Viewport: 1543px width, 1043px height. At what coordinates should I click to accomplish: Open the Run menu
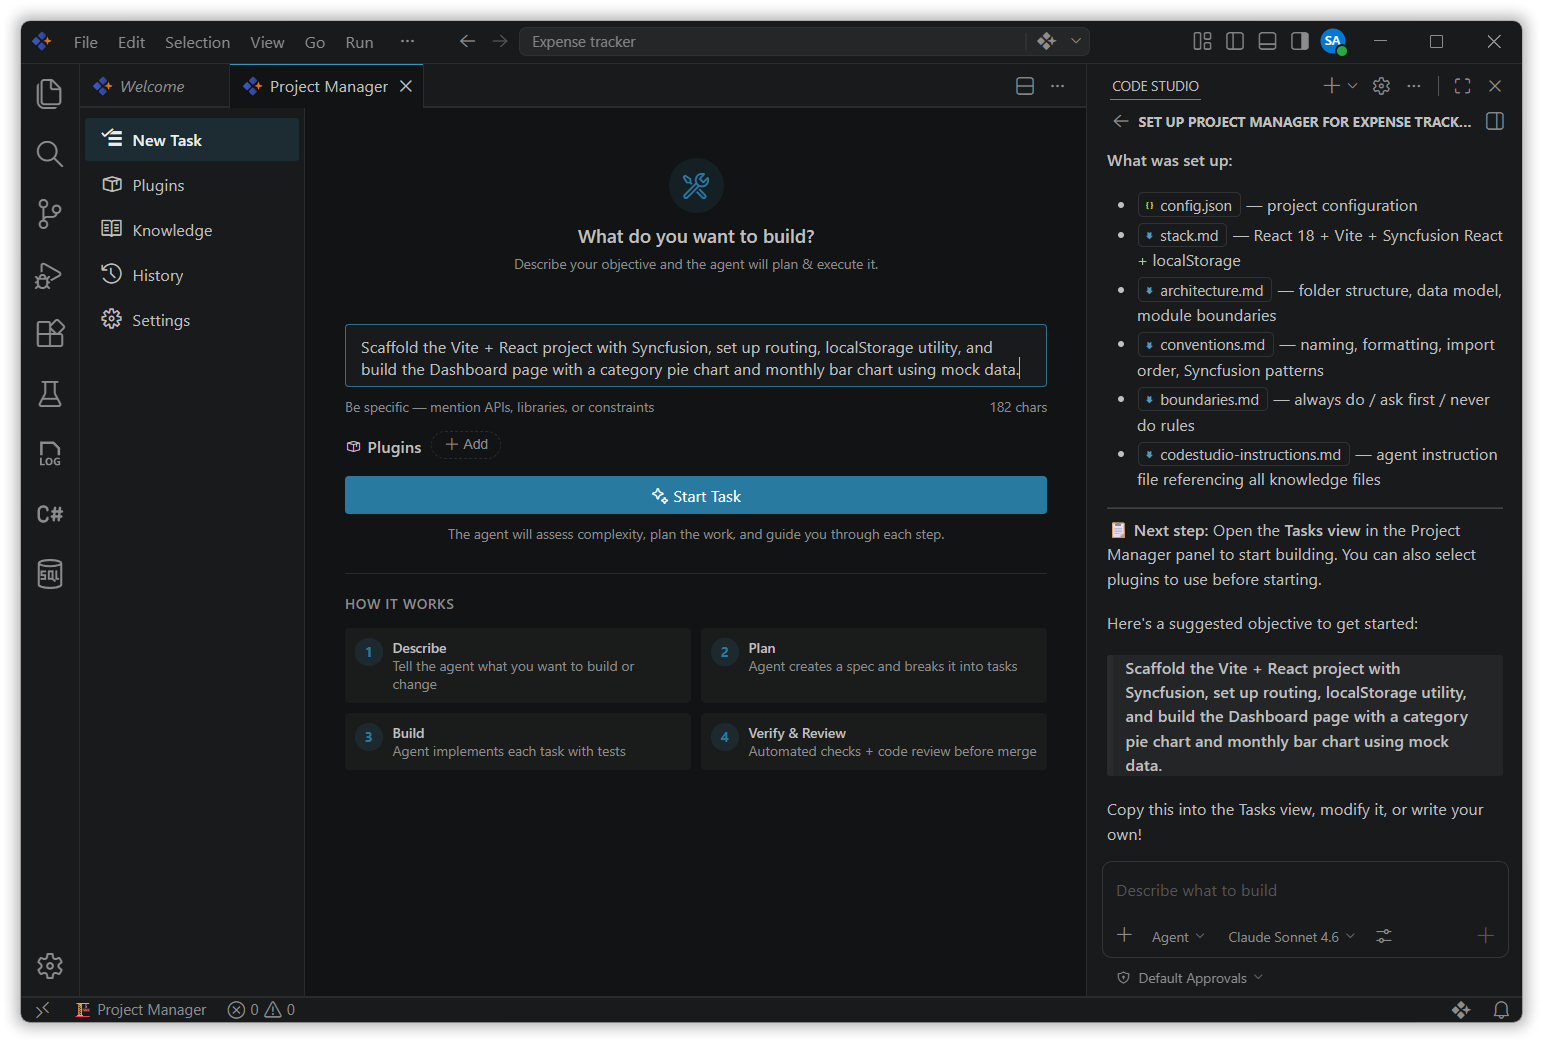click(x=359, y=42)
